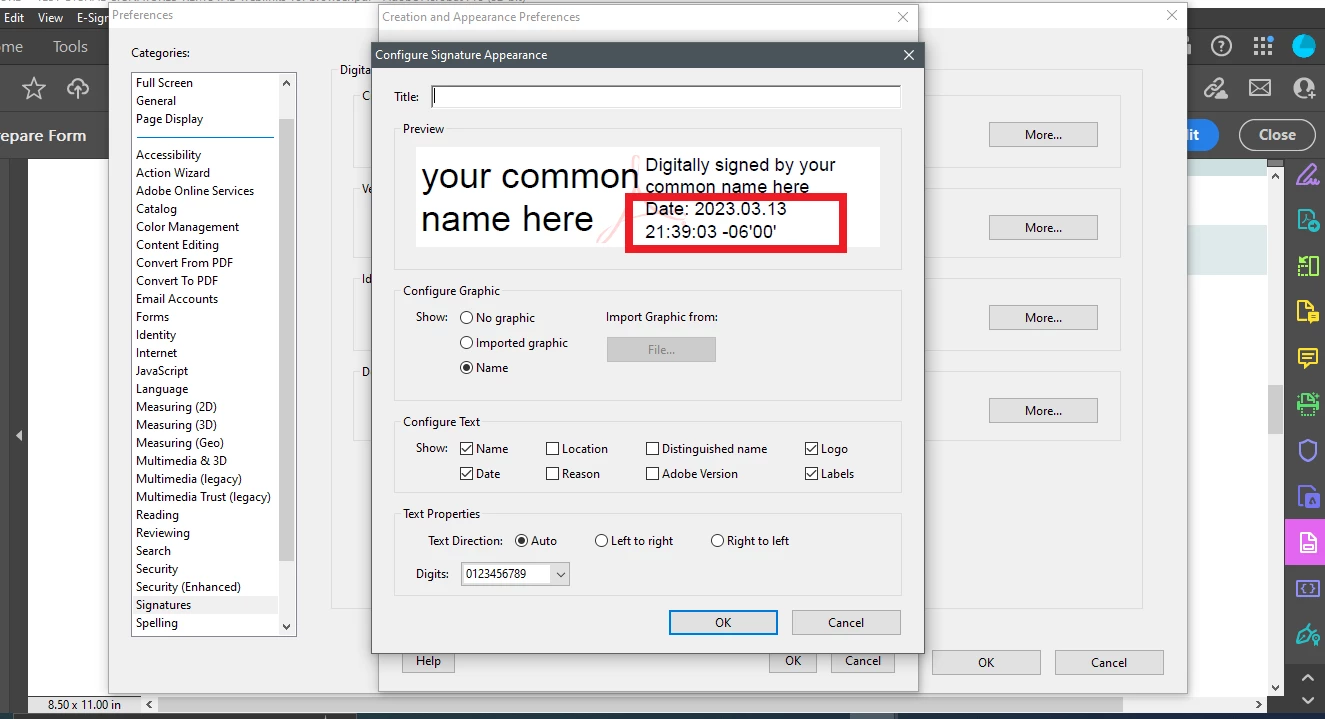Open the Digits dropdown
Screen dimensions: 1325x719
point(515,574)
